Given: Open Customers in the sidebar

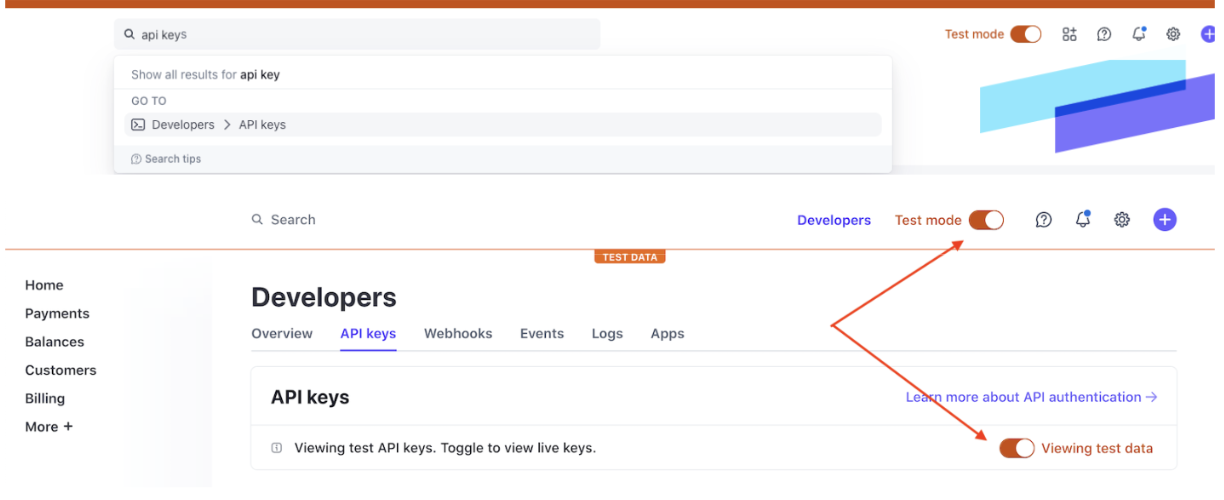Looking at the screenshot, I should point(61,370).
